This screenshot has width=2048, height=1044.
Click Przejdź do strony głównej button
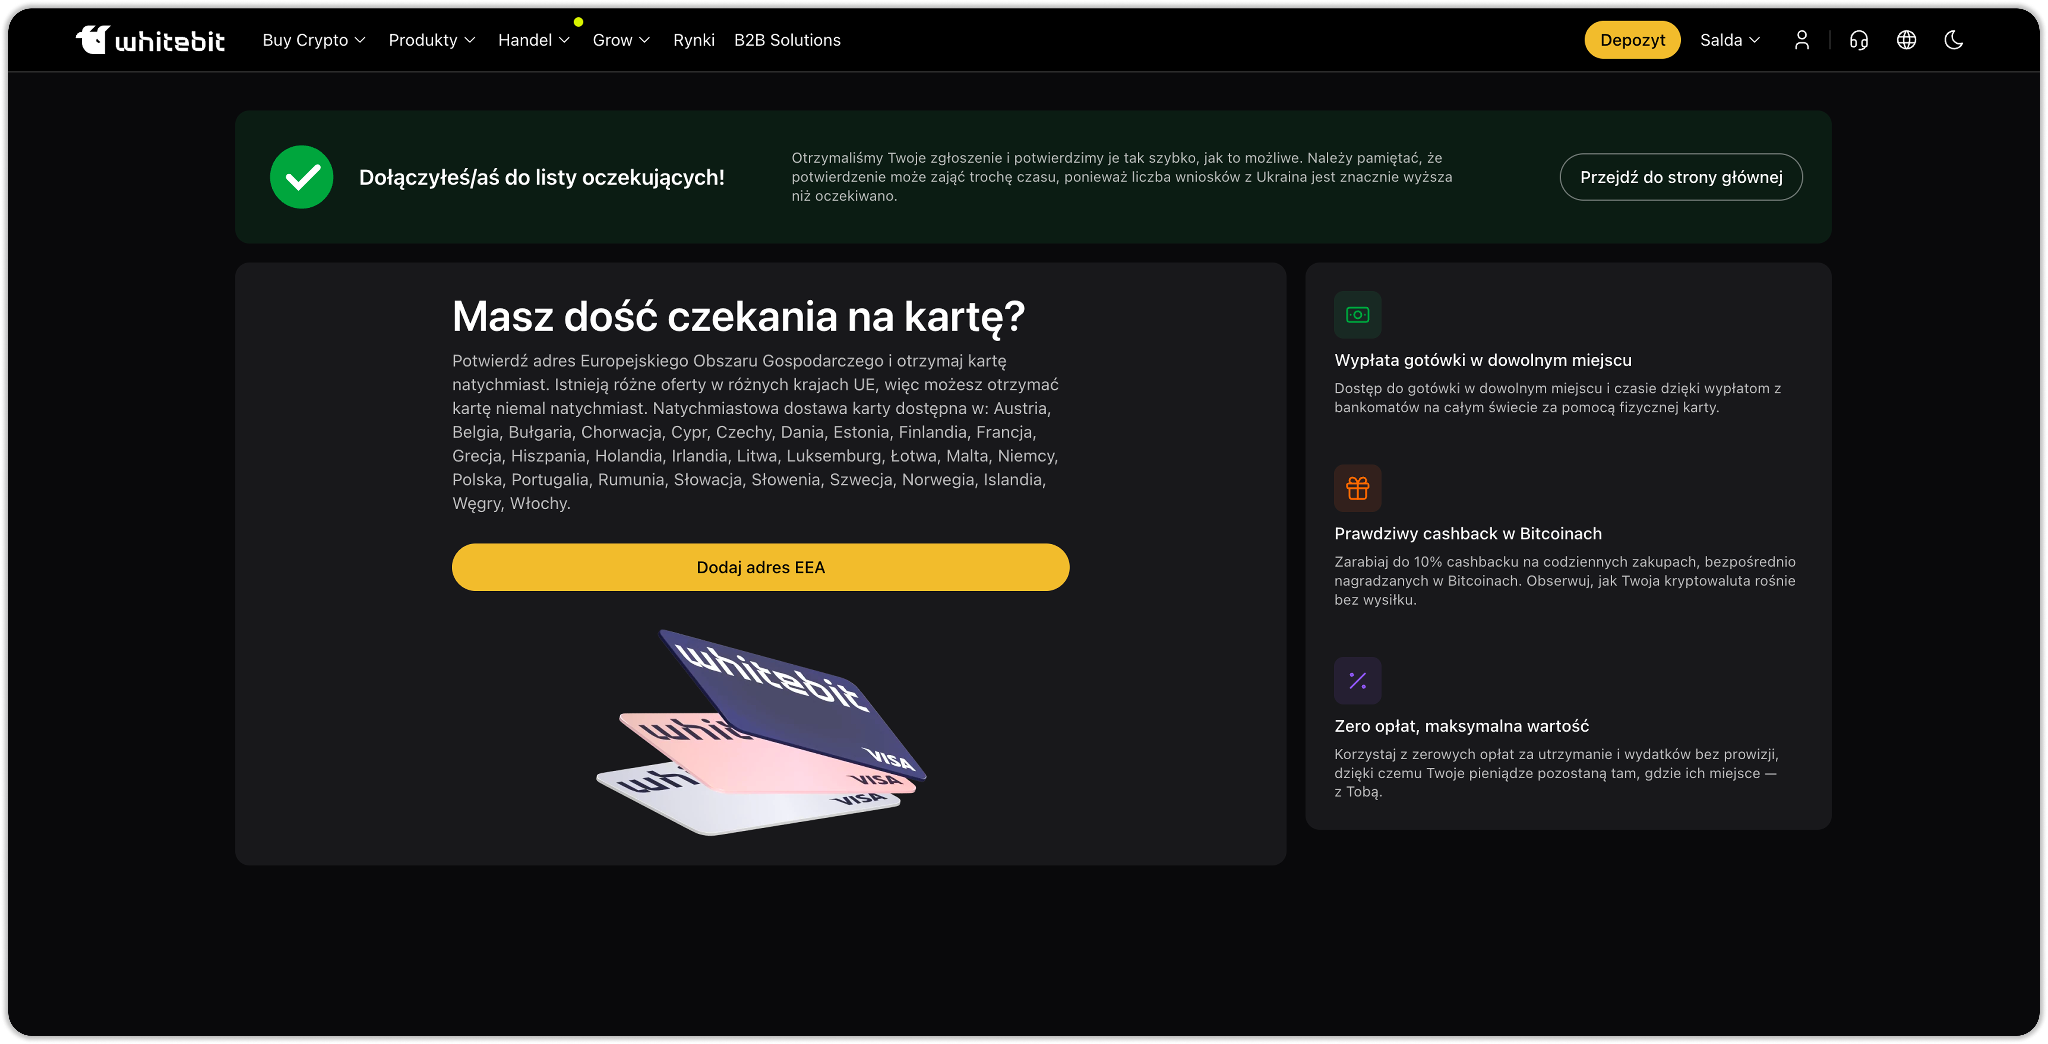[1680, 177]
